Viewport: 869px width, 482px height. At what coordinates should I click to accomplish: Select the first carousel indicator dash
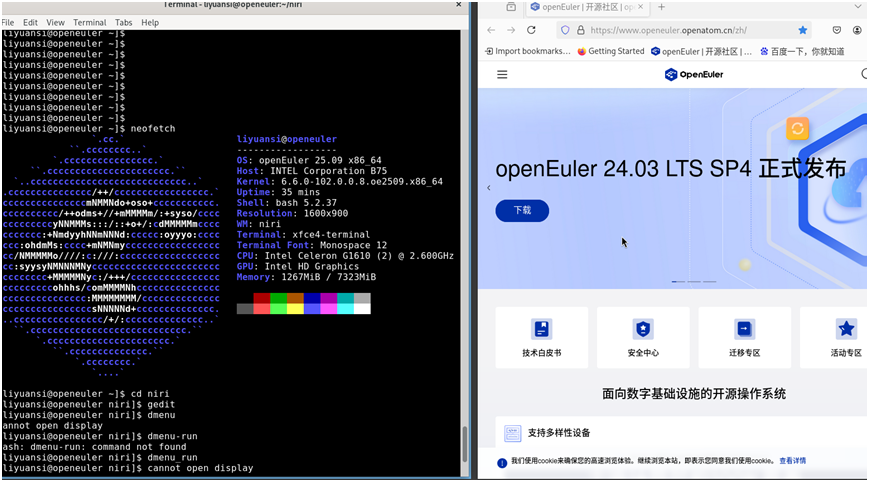678,282
